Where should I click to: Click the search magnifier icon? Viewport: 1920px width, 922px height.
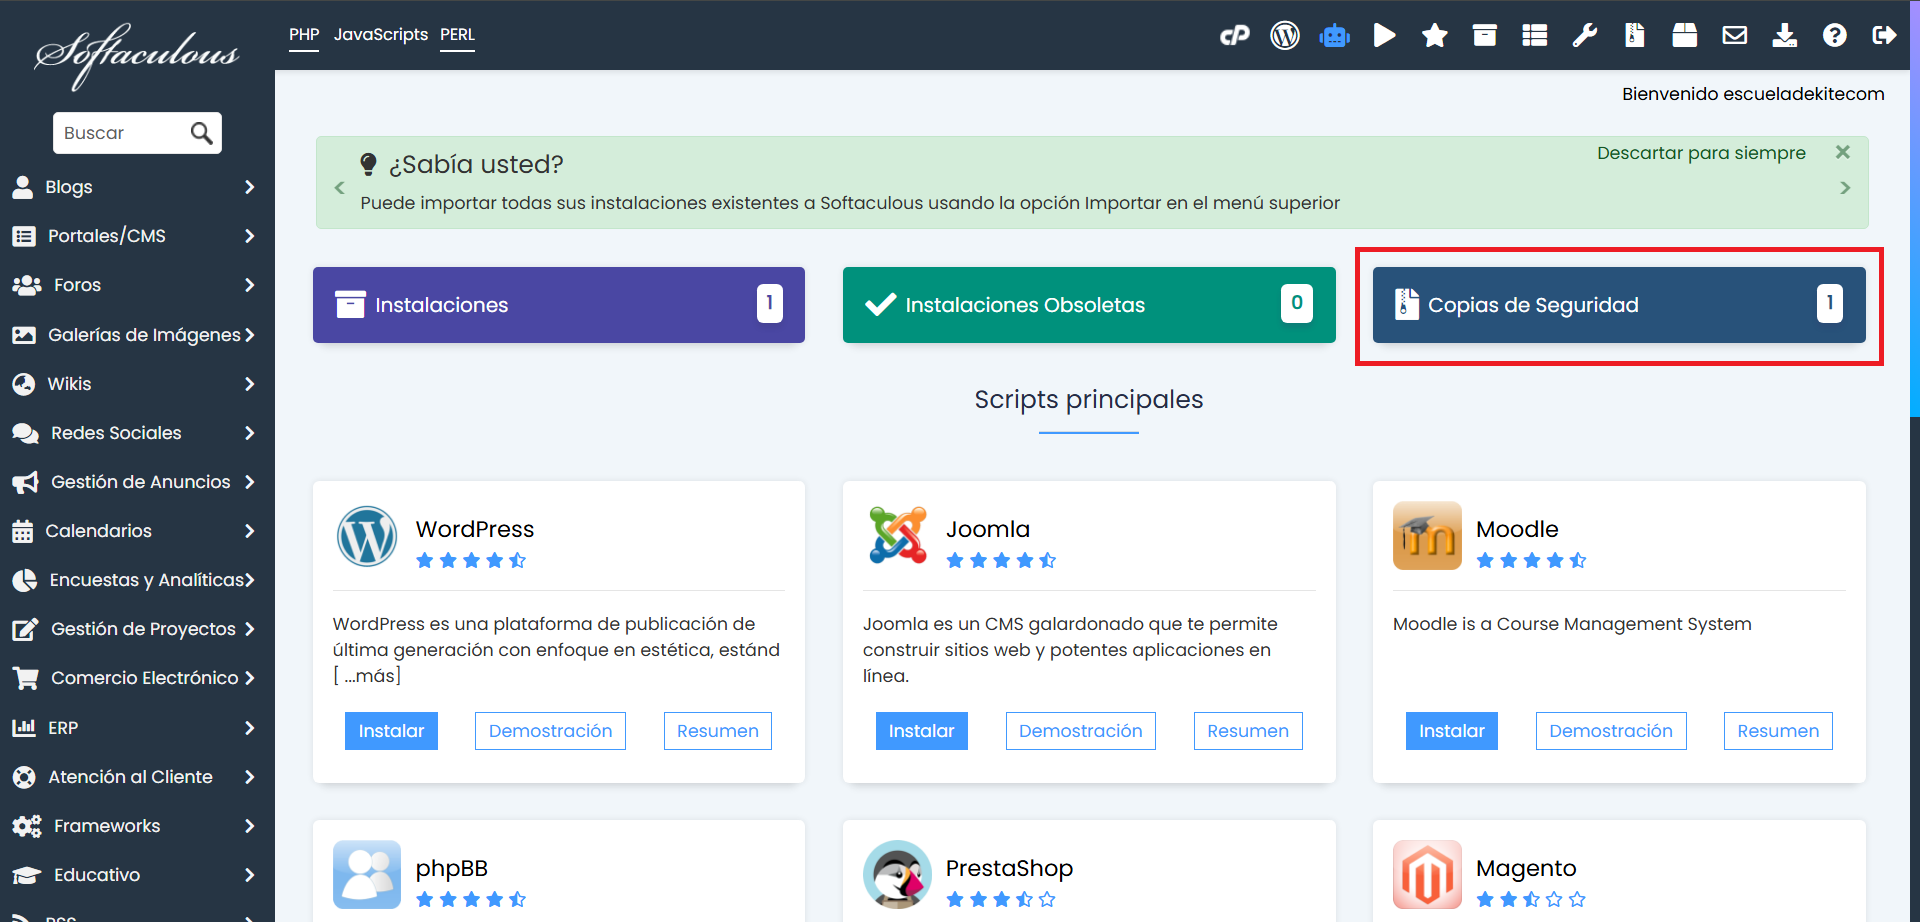click(202, 133)
